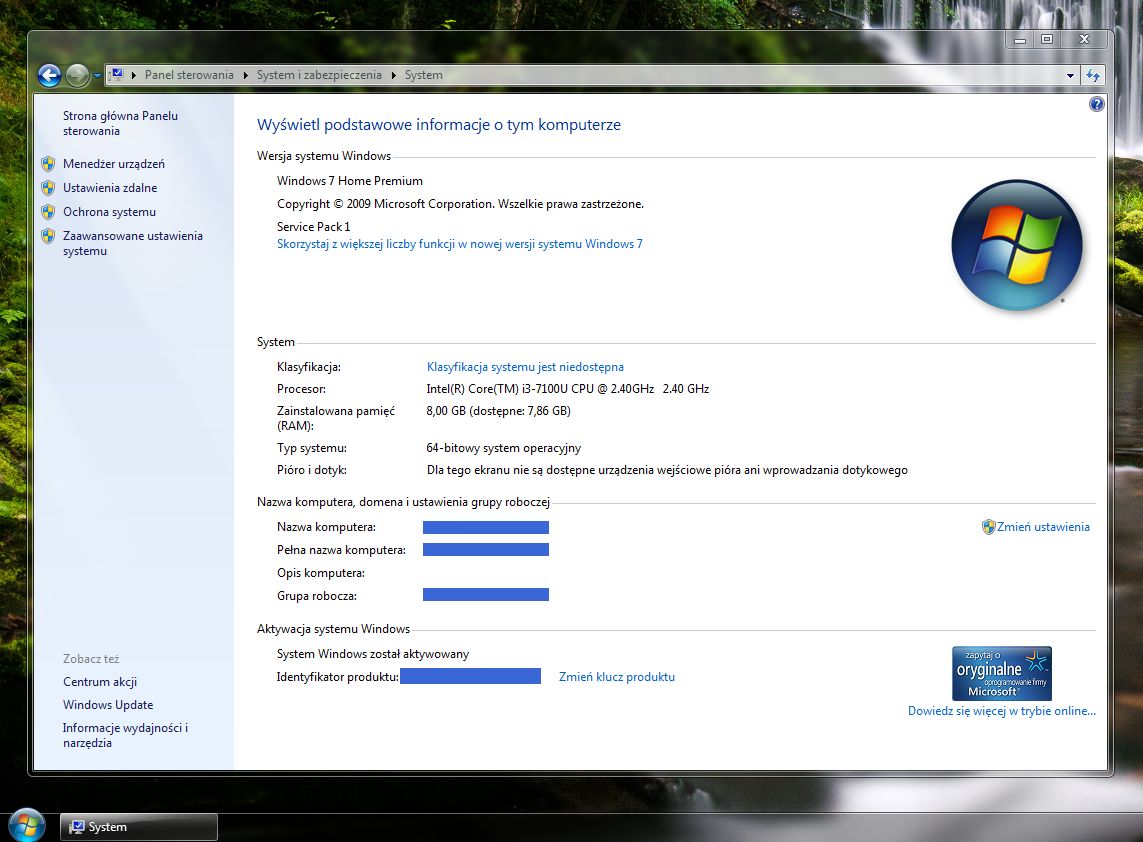Click the Refresh button in address bar
This screenshot has width=1143, height=842.
coord(1093,75)
